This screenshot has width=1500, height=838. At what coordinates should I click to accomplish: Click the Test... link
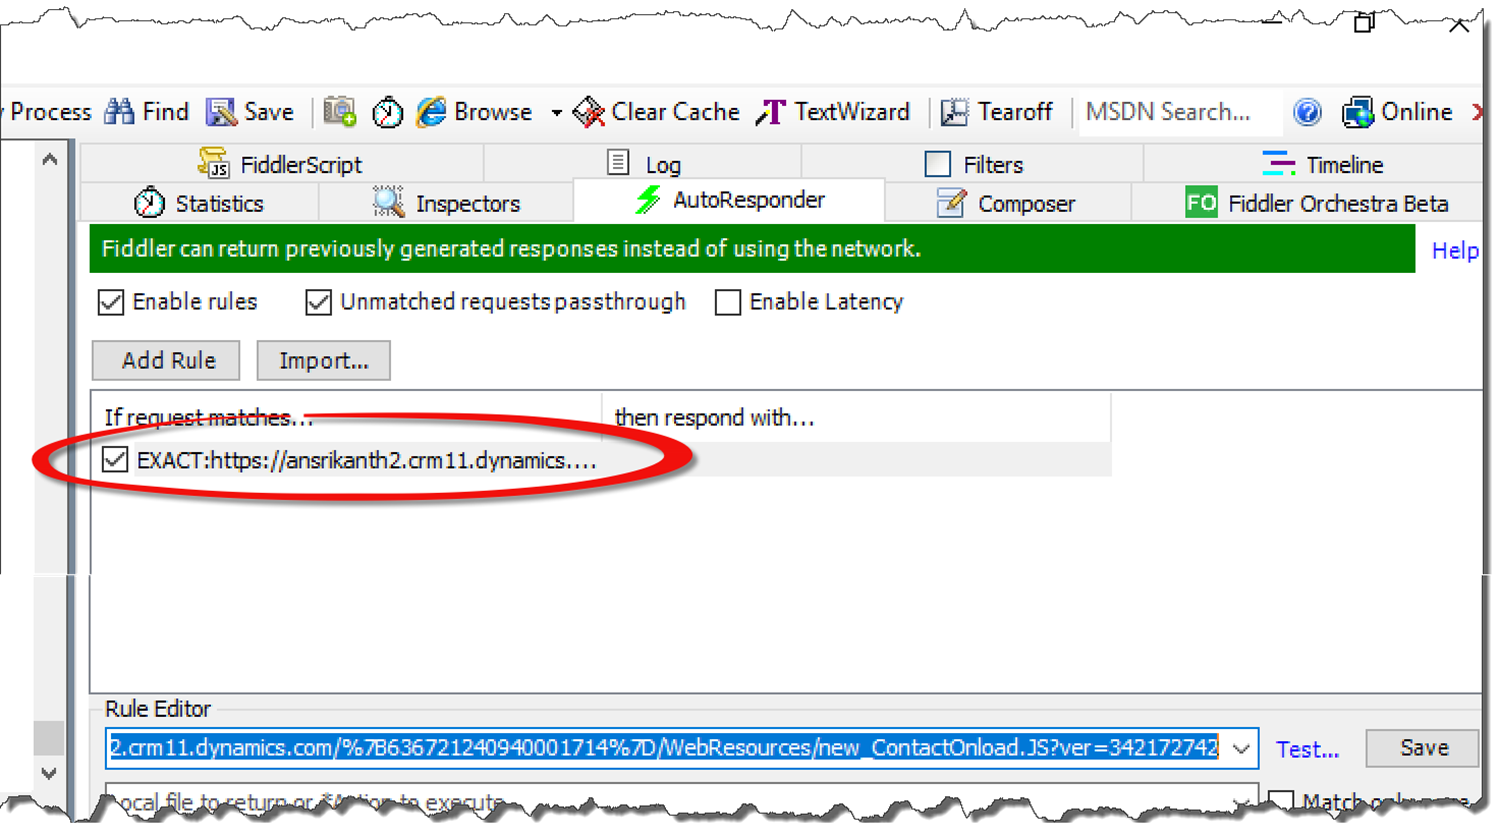(x=1306, y=749)
